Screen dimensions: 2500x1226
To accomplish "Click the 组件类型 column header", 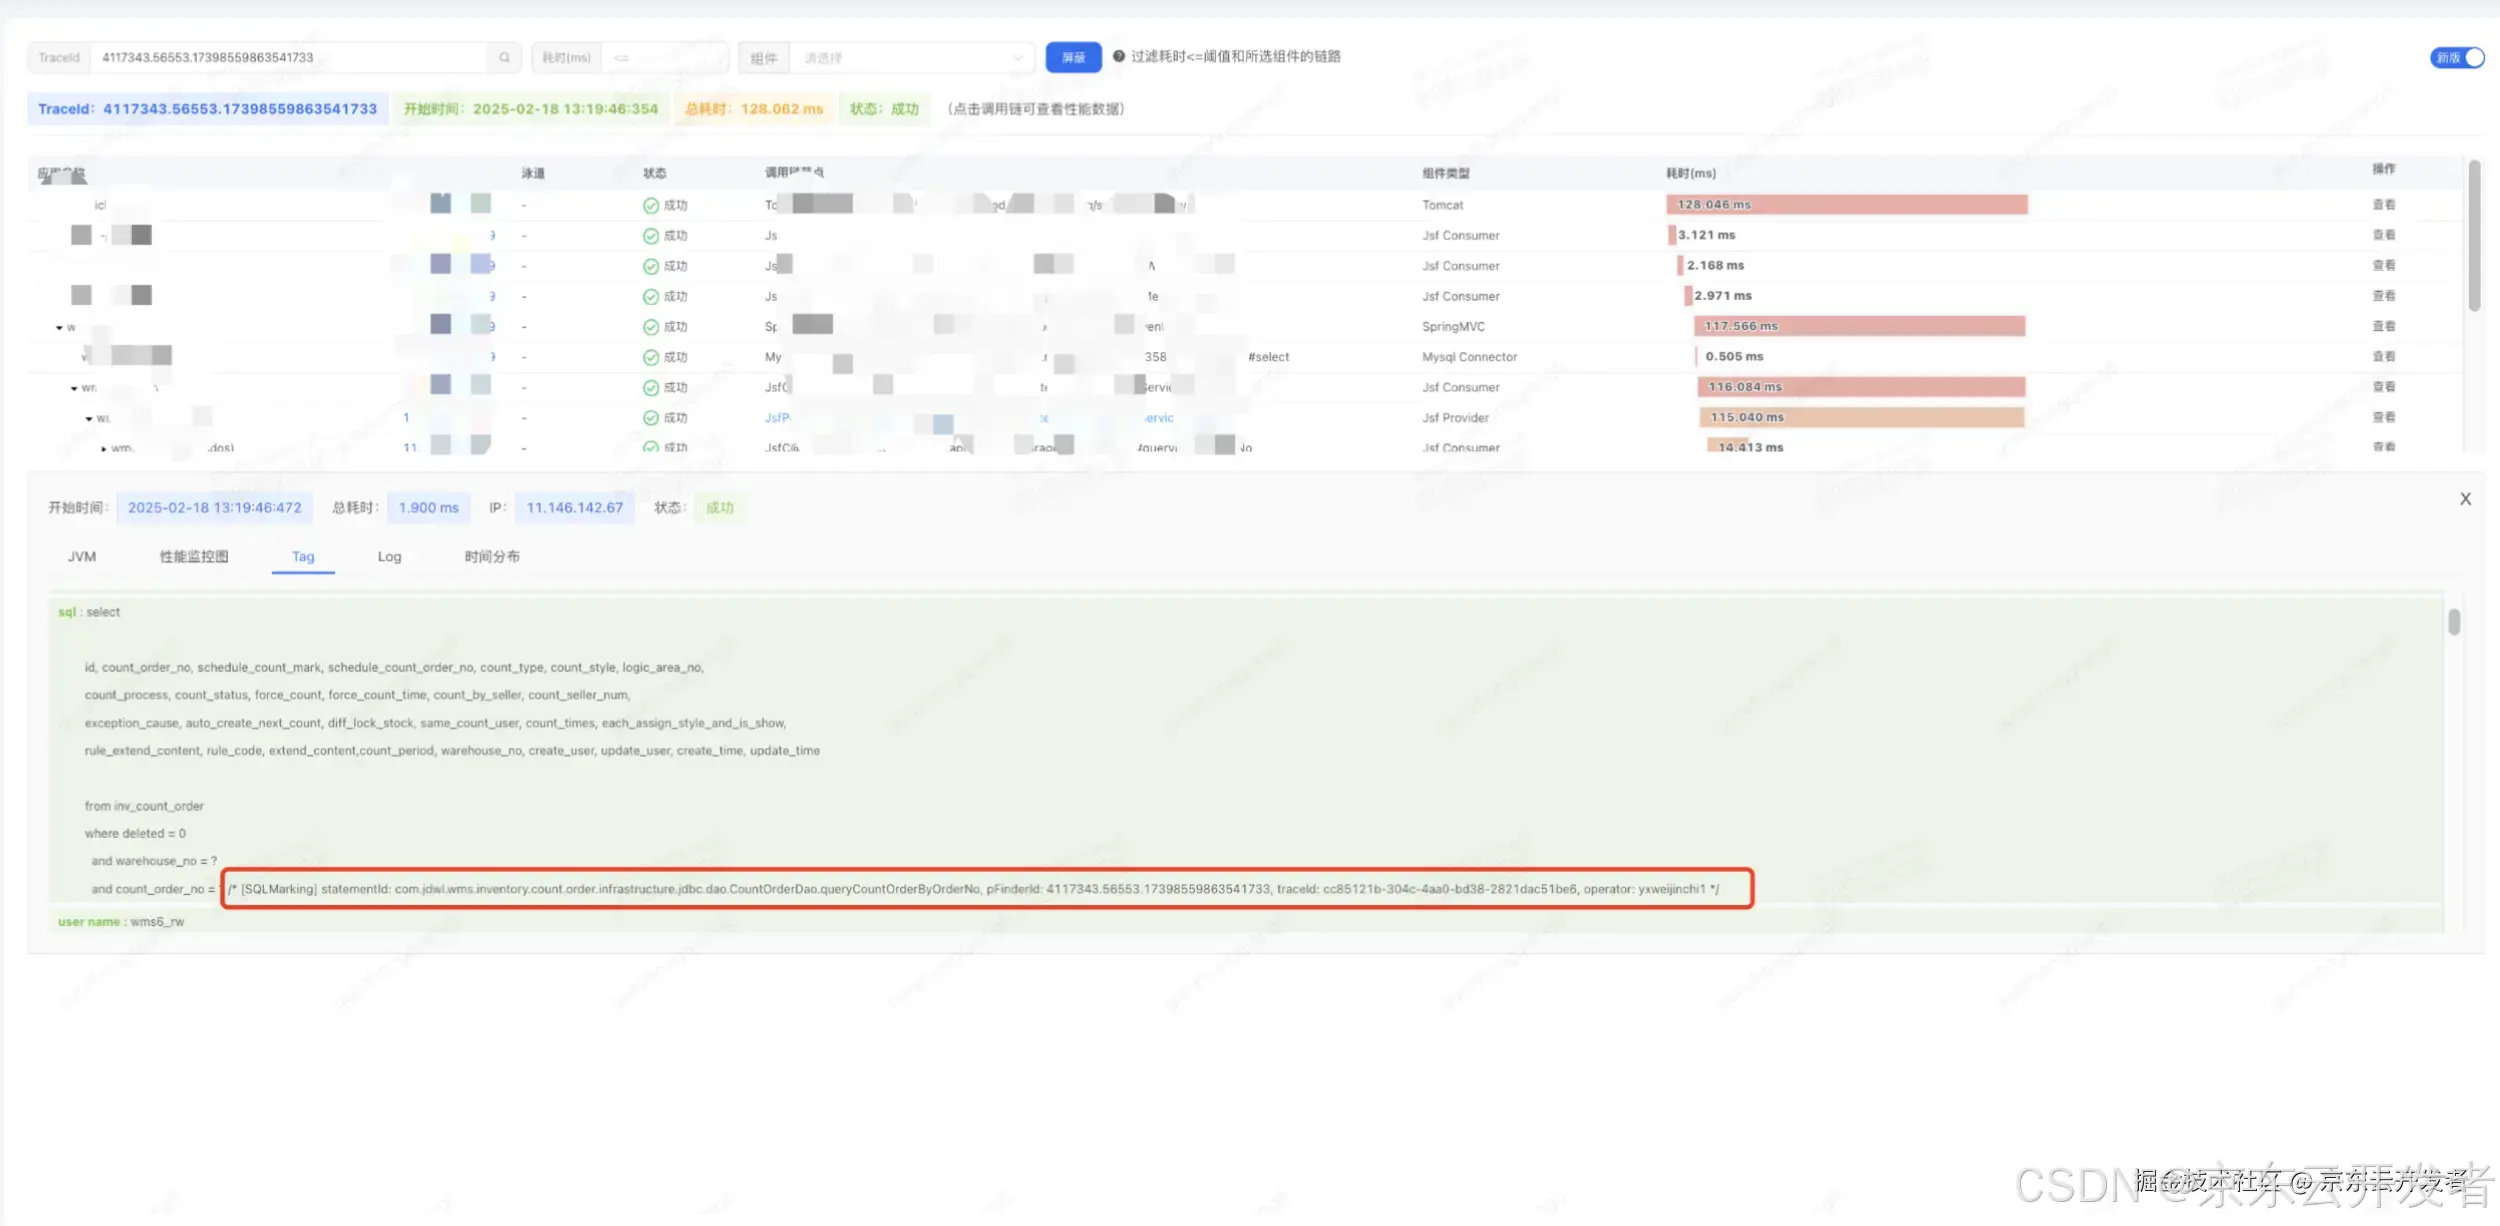I will coord(1446,174).
